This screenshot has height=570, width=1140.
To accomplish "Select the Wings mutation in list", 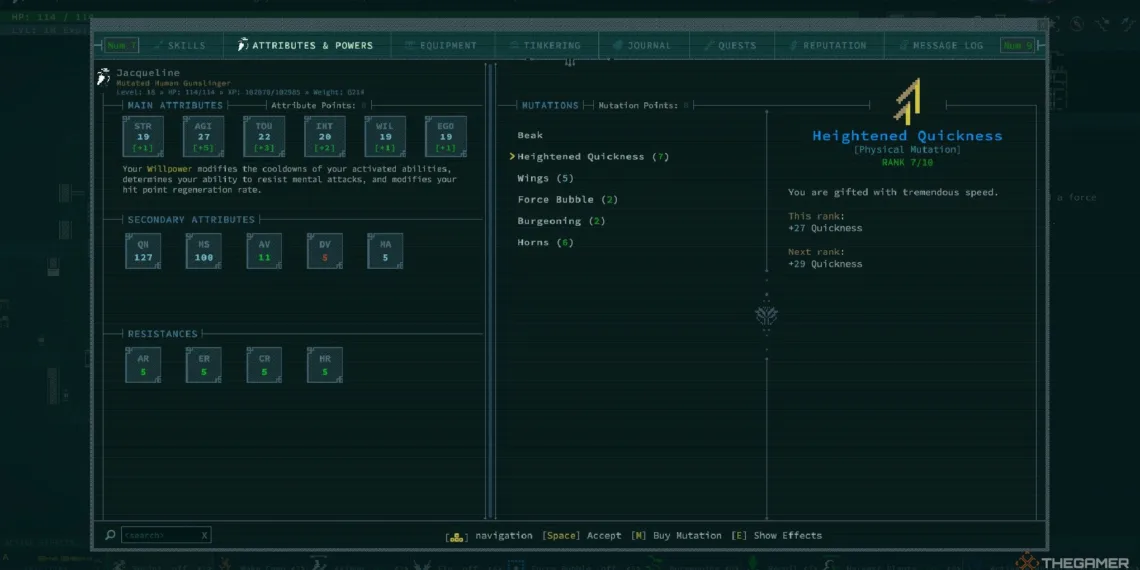I will tap(545, 178).
